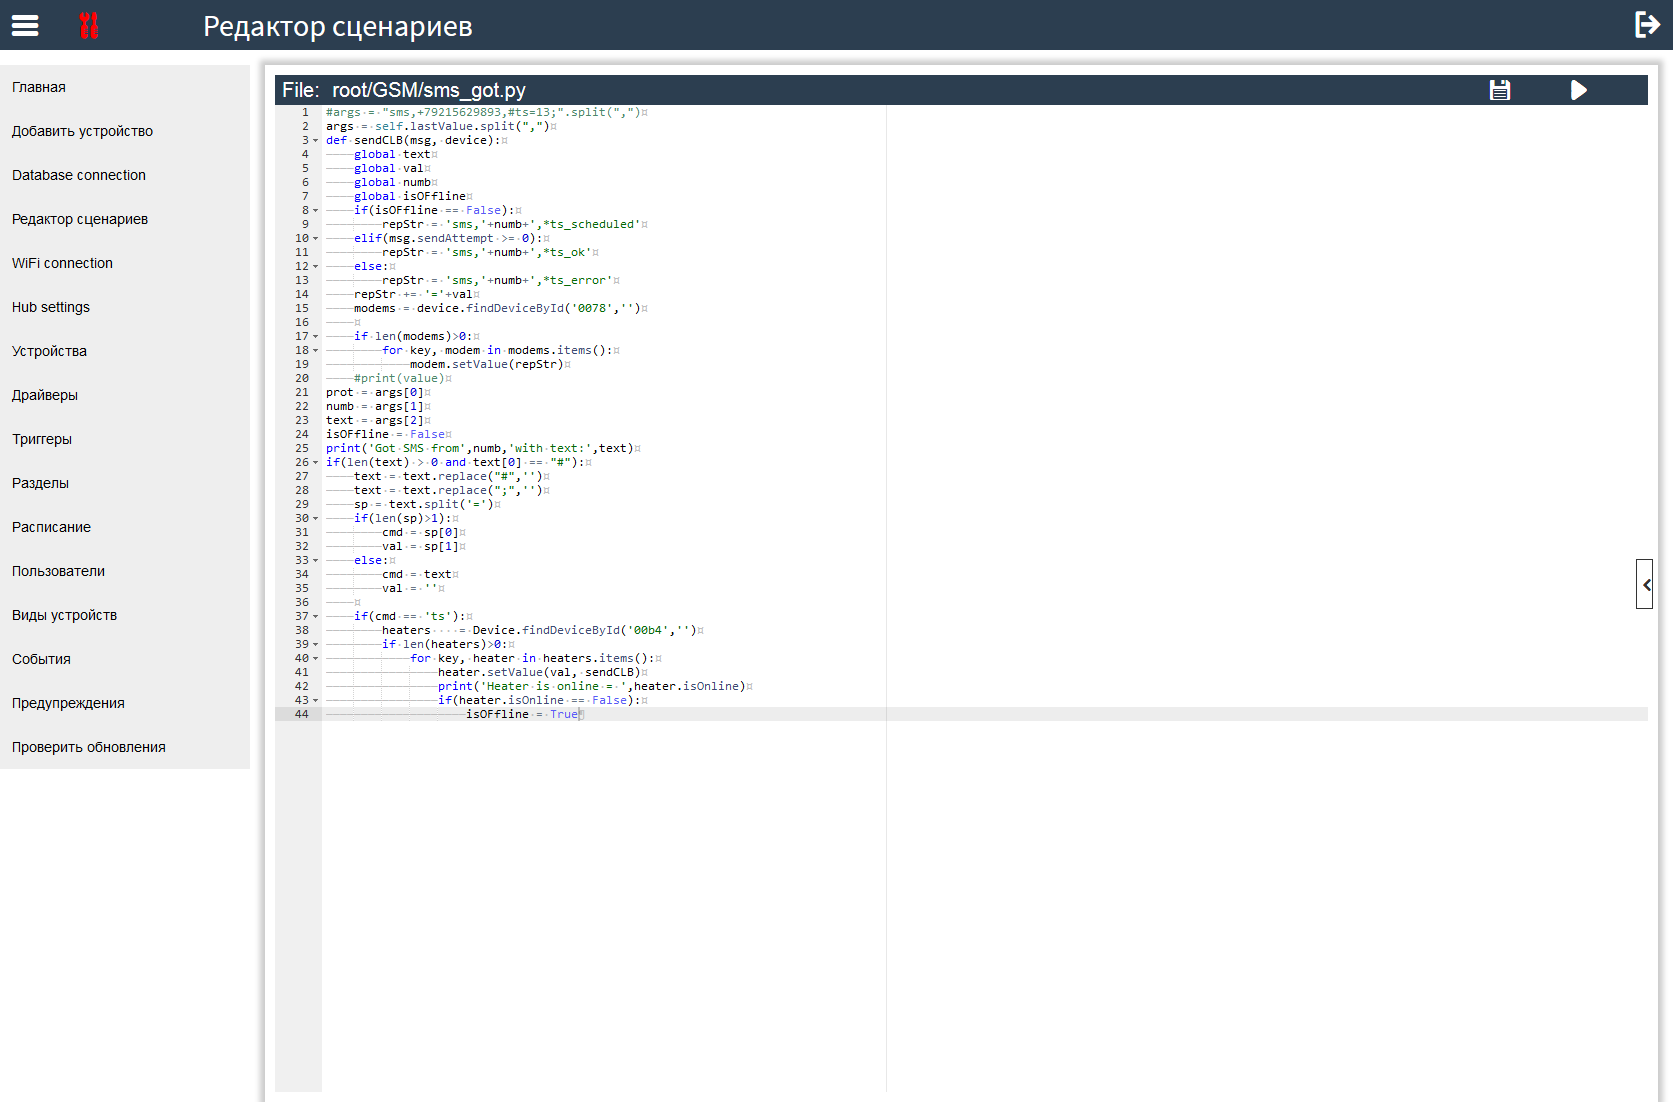The width and height of the screenshot is (1673, 1102).
Task: Collapse the sendCLB function fold arrow
Action: tap(314, 140)
